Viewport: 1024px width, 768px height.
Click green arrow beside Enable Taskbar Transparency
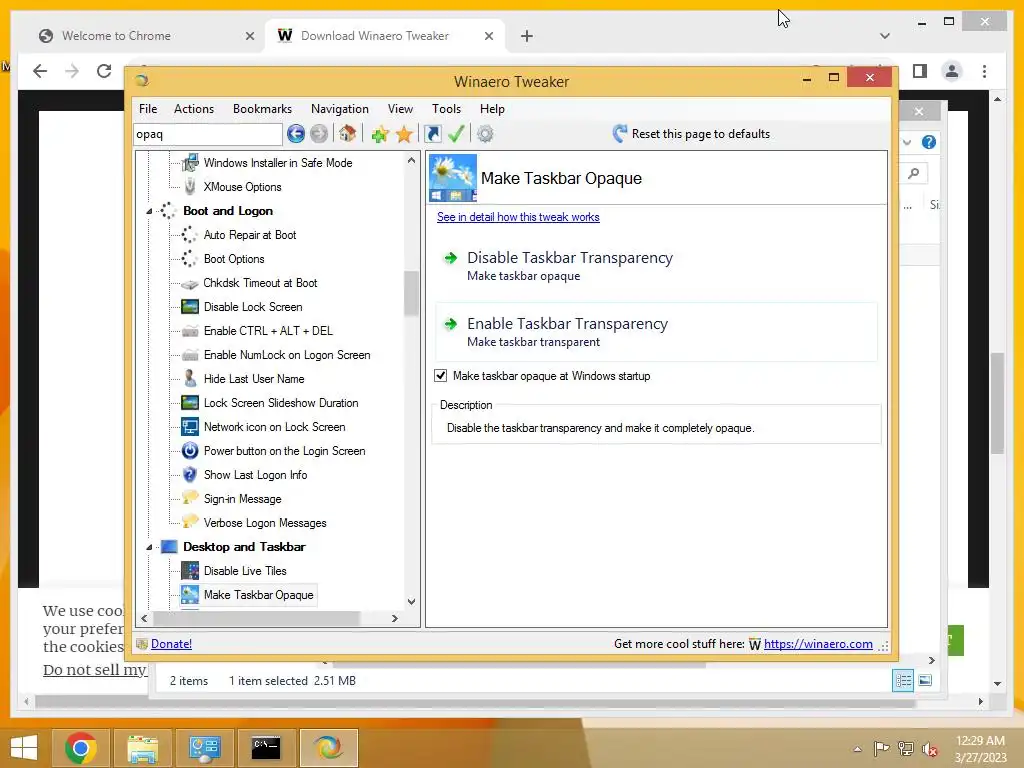click(451, 324)
